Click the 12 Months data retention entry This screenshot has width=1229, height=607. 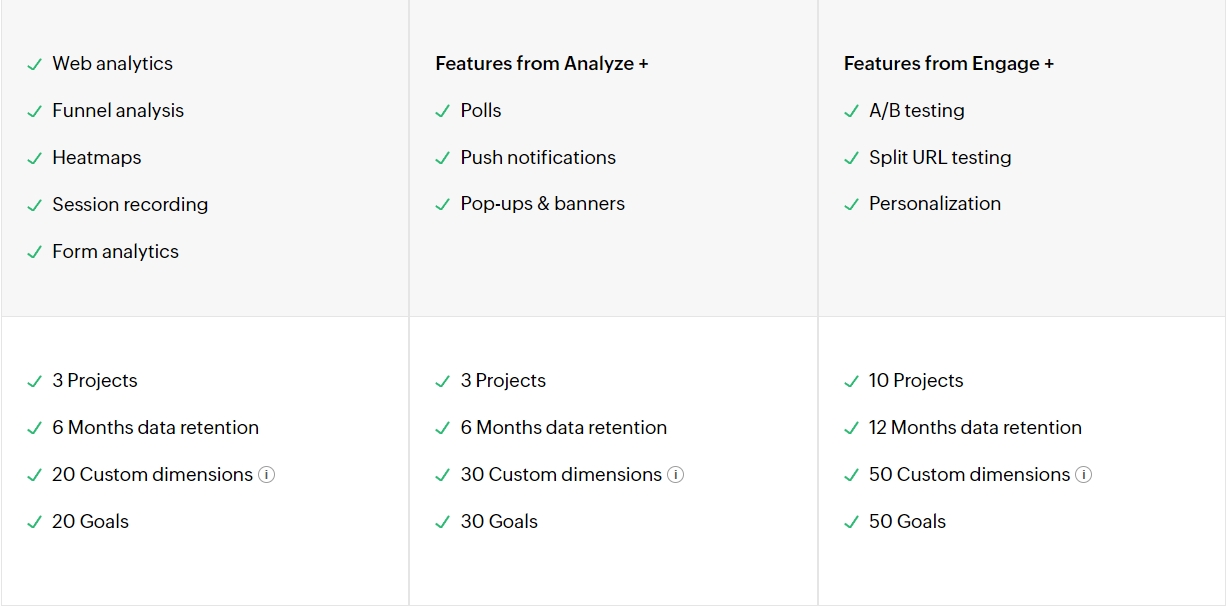pos(974,428)
